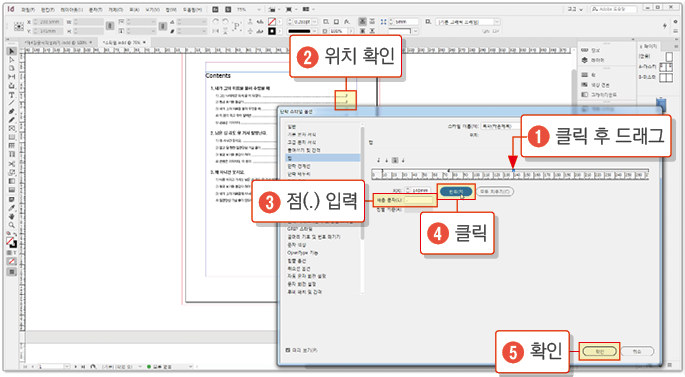Select the Zoom tool (magnifier)
685x377 pixels.
click(x=12, y=225)
